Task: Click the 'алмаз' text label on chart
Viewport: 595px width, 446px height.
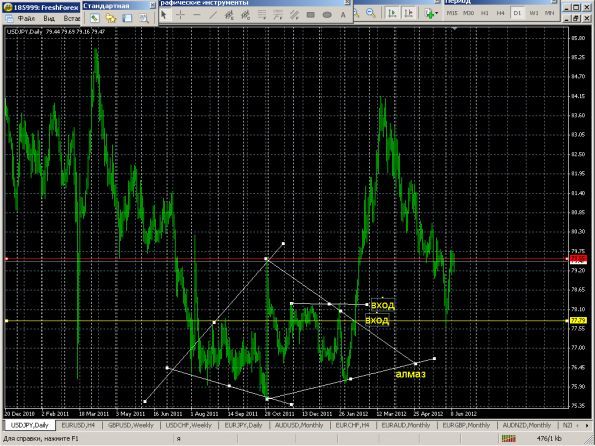Action: tap(410, 374)
